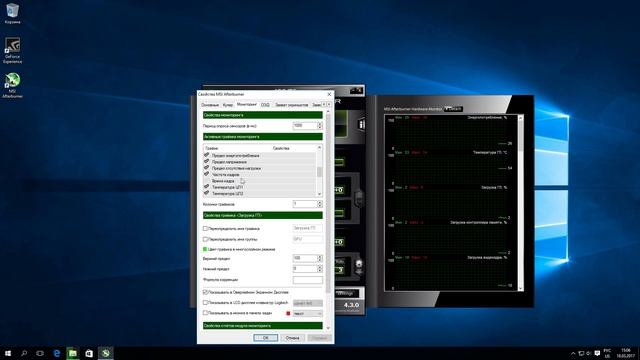Click the settings dialog vertical scrollbar
The image size is (640, 360).
328,220
